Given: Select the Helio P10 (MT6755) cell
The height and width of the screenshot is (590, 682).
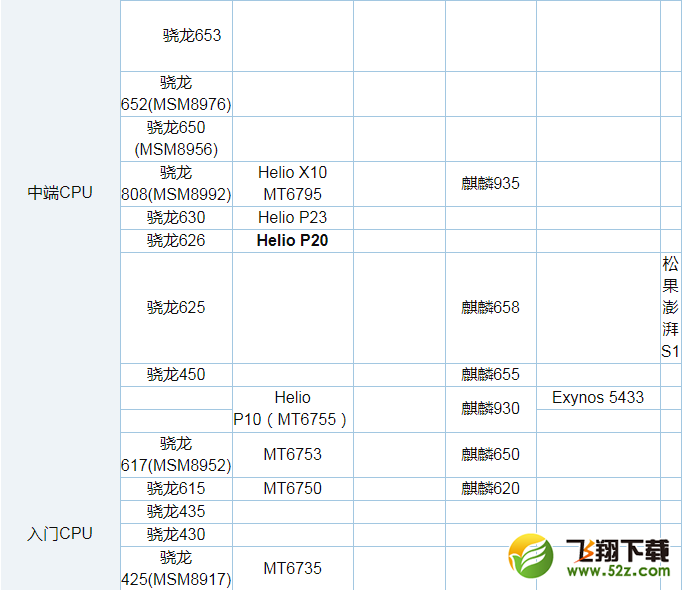Looking at the screenshot, I should 291,408.
